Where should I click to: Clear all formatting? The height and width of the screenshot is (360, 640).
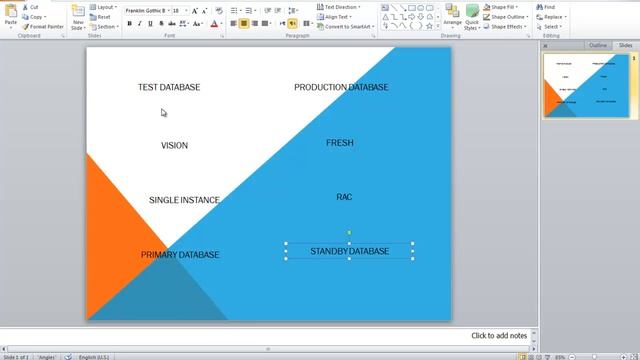click(x=219, y=11)
